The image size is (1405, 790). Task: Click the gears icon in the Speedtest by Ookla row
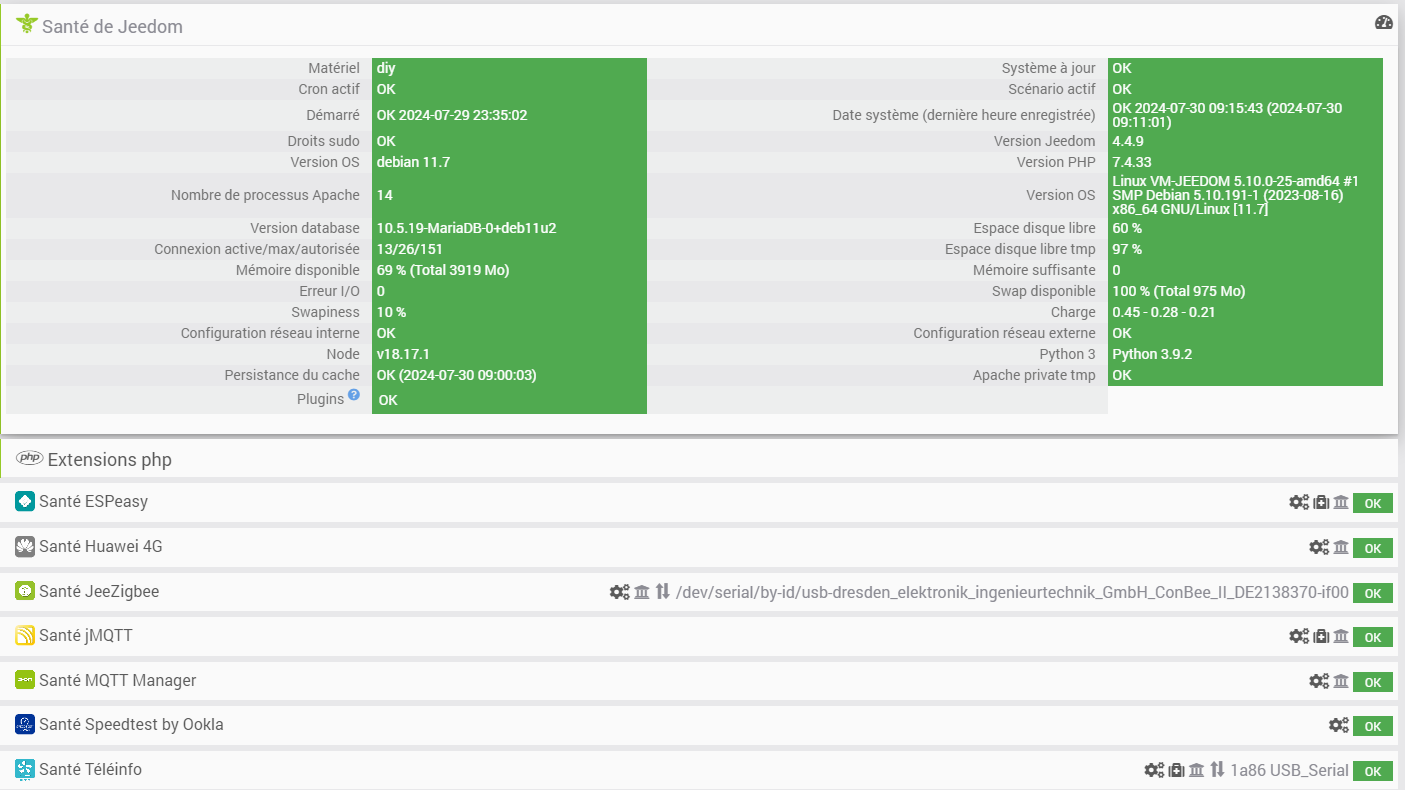click(1339, 725)
